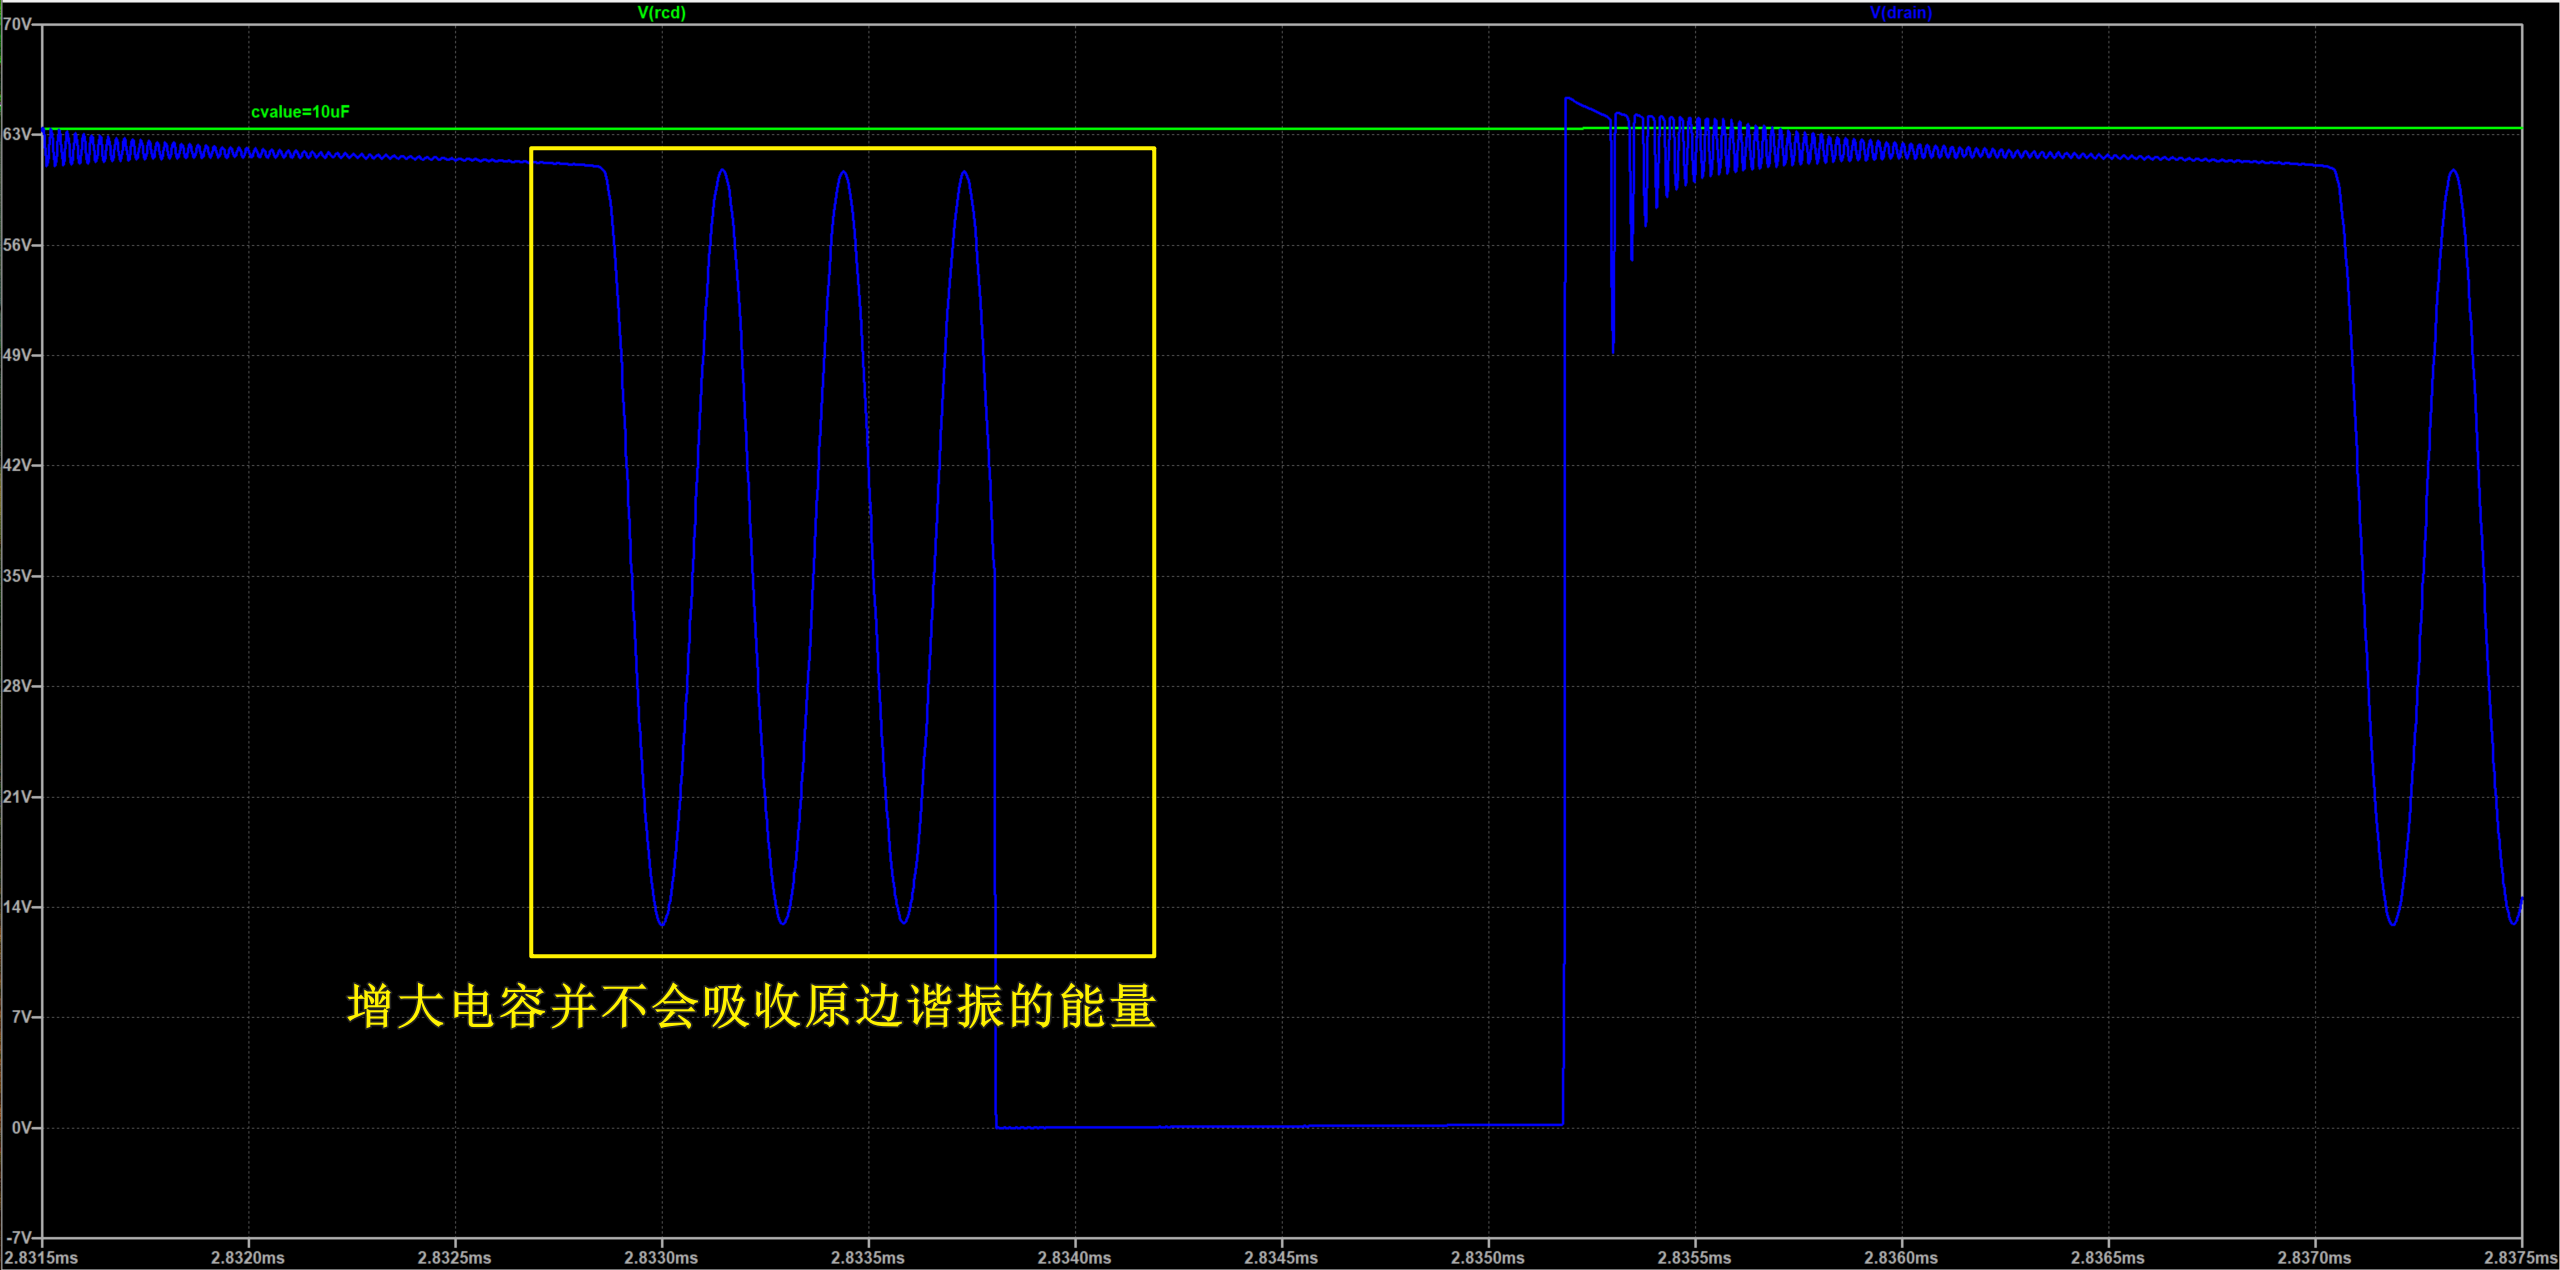
Task: Click the 63V vertical axis label
Action: pos(17,134)
